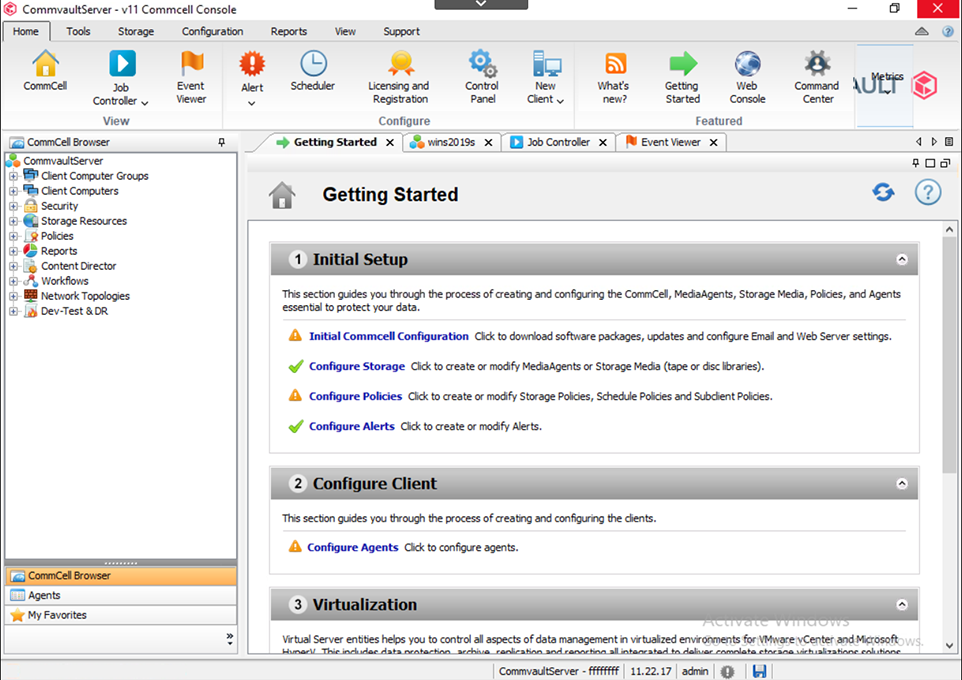Open the Configure Policies link
The image size is (962, 680).
click(x=355, y=396)
